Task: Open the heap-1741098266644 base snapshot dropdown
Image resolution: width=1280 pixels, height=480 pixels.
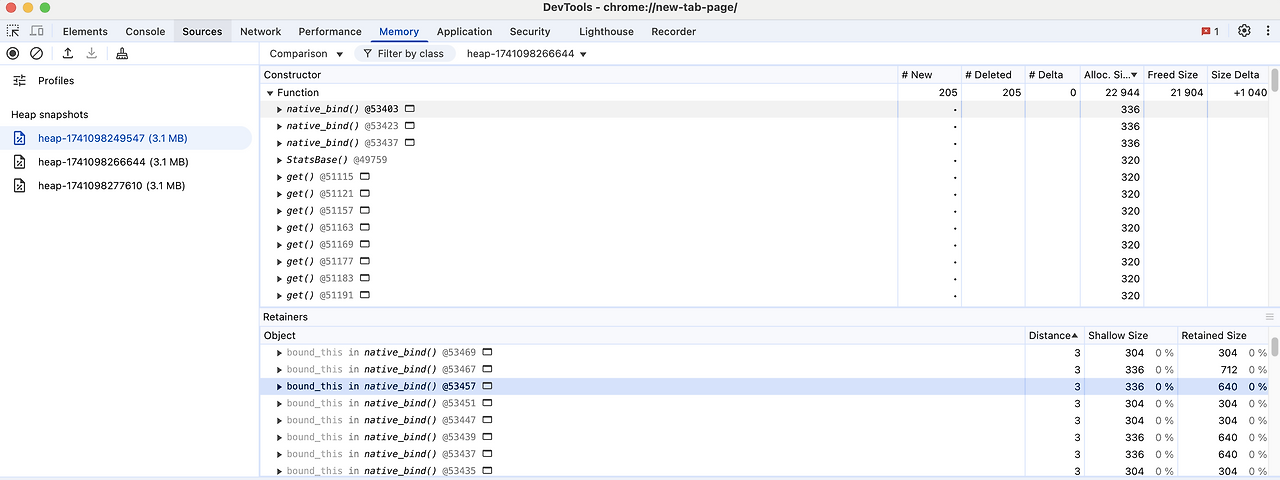Action: pos(527,54)
